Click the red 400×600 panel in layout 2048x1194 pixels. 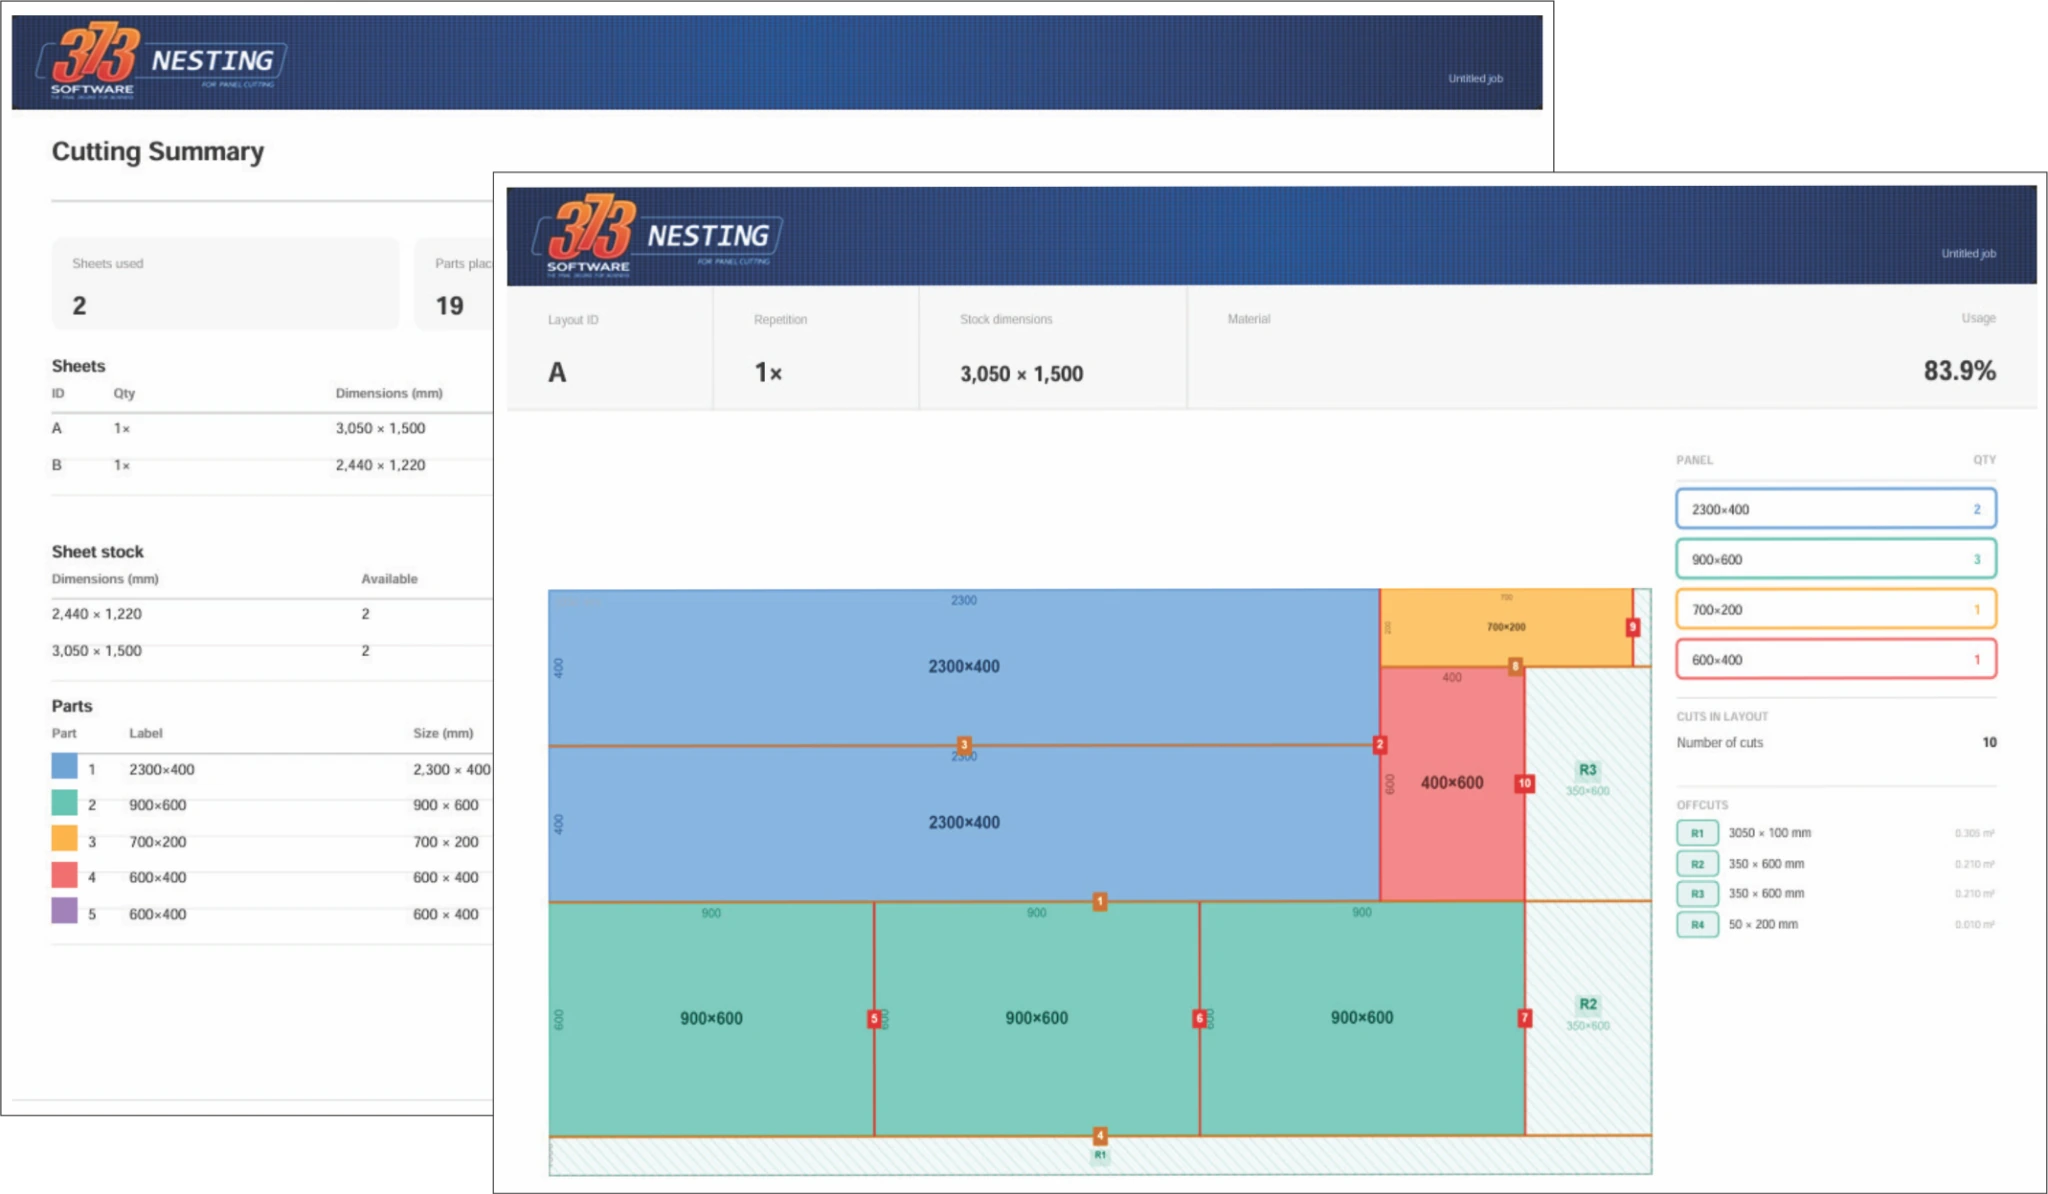pos(1452,784)
